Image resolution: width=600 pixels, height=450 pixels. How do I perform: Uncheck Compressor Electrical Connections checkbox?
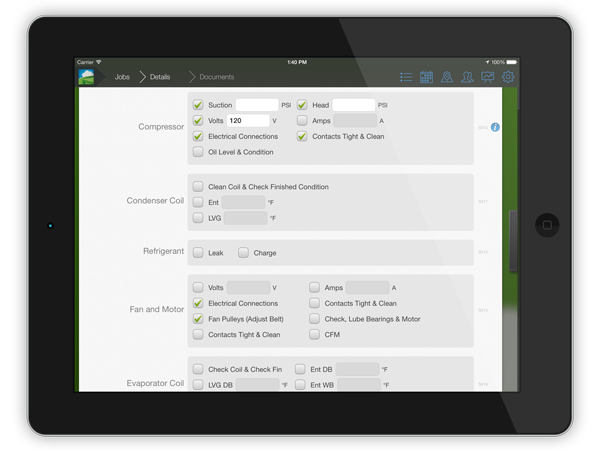[198, 136]
